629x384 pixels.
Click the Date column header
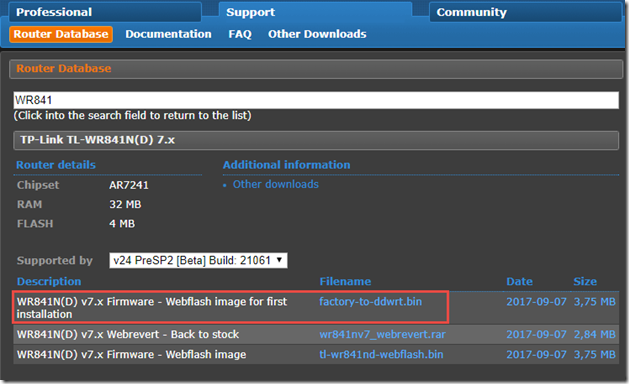[x=519, y=281]
